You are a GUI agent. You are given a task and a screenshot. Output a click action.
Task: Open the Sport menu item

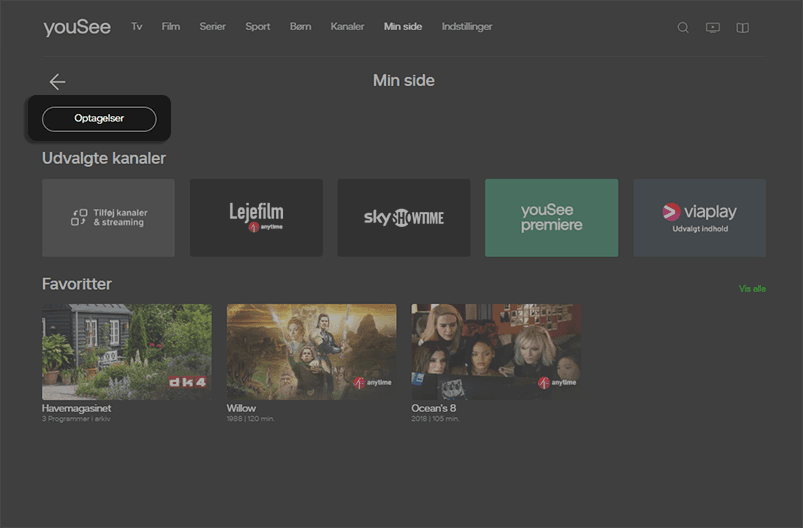pos(258,27)
